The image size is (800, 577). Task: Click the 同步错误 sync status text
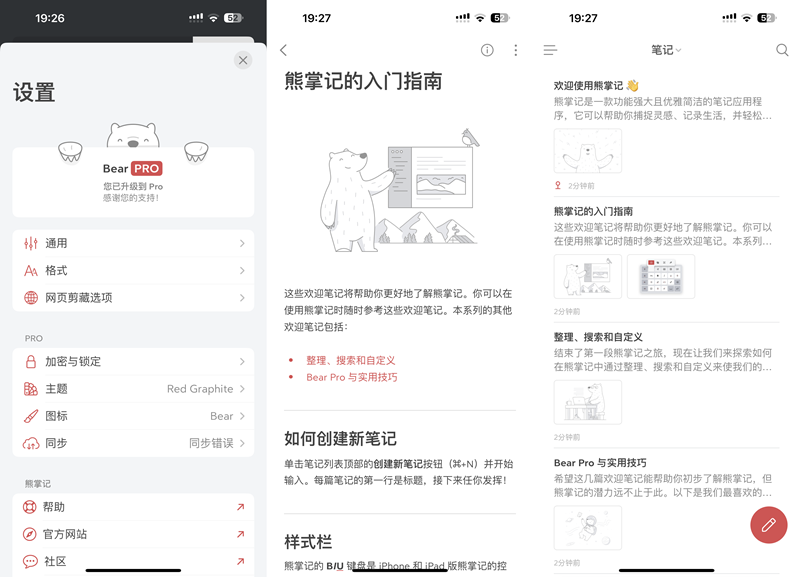211,443
